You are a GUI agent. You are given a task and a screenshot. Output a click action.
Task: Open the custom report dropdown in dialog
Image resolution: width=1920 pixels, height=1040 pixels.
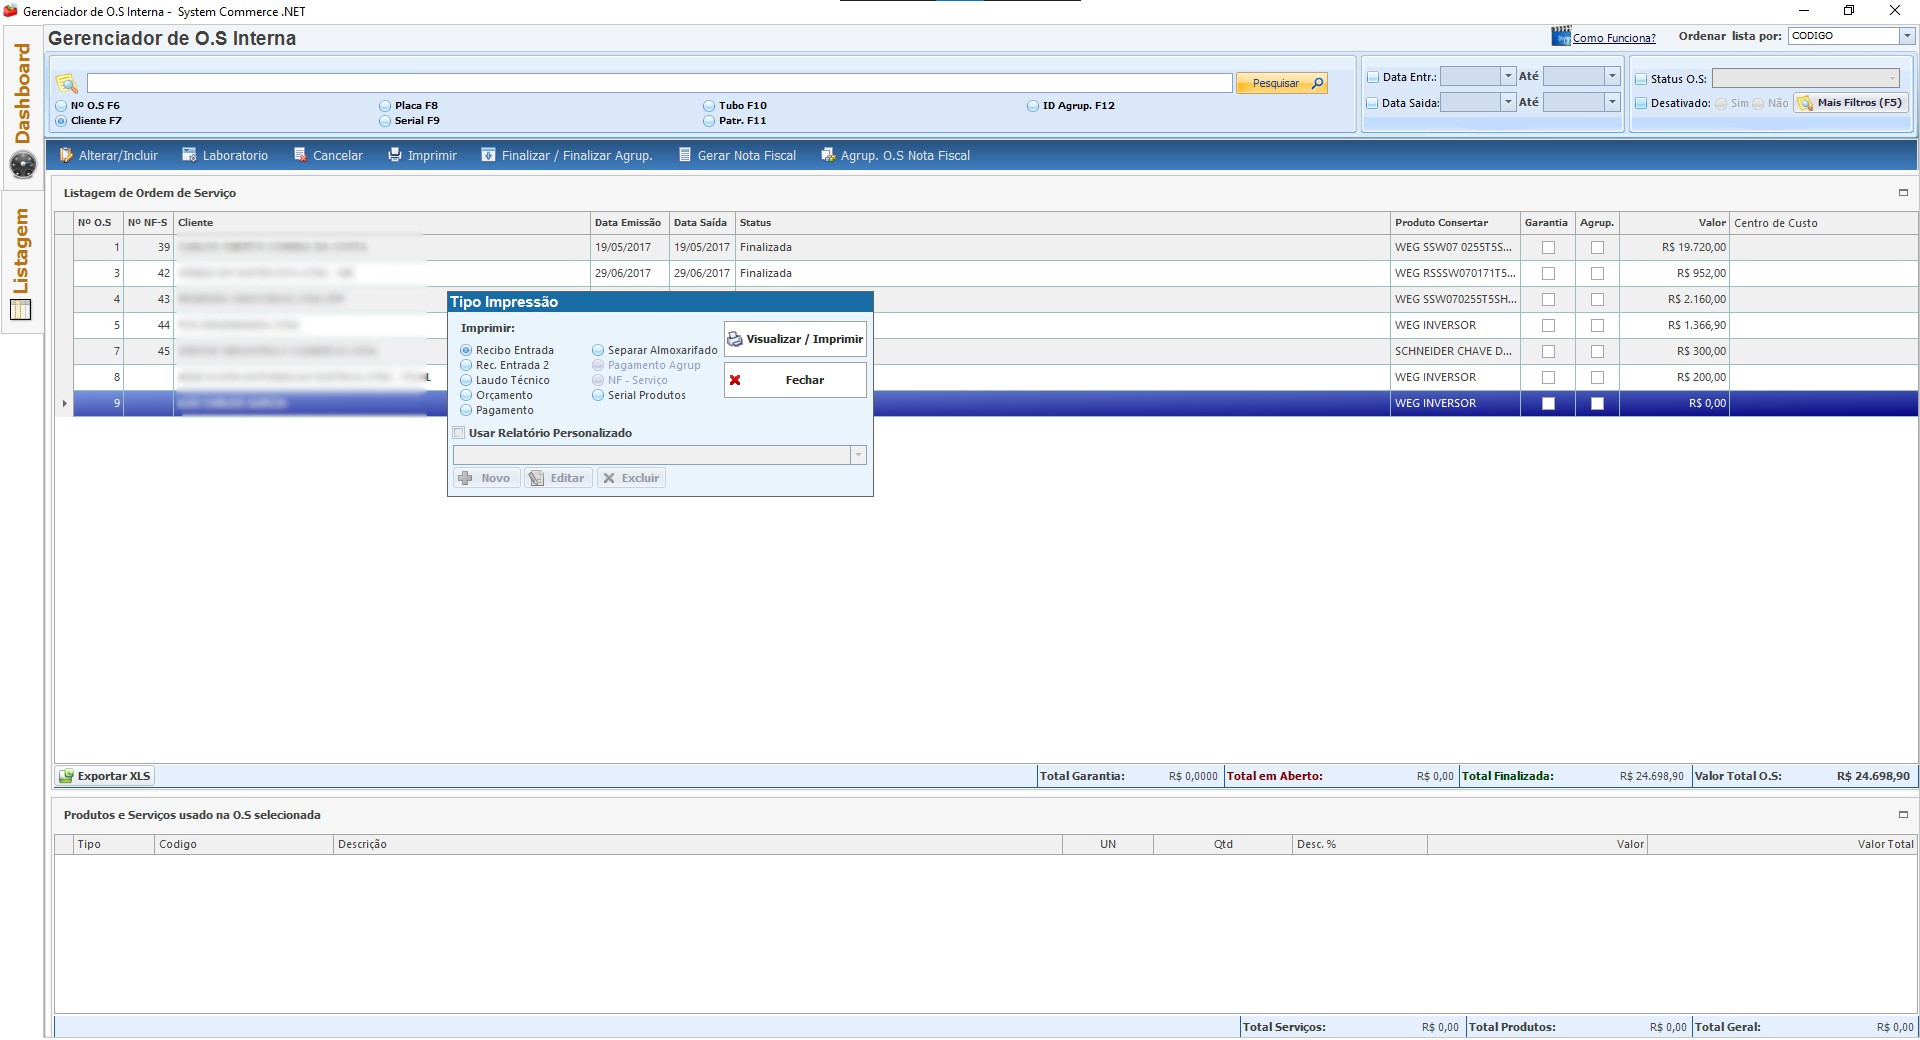pos(857,455)
